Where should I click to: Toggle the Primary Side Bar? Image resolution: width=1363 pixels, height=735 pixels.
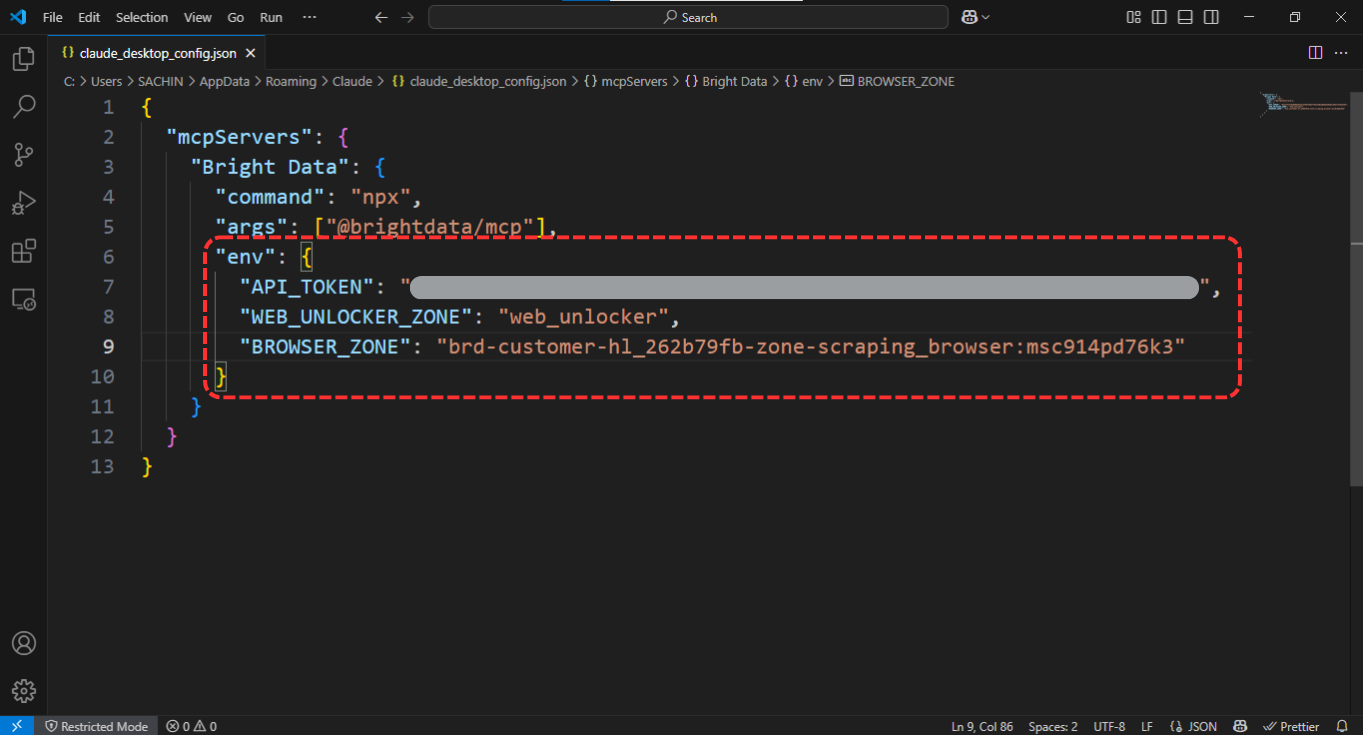click(1159, 17)
